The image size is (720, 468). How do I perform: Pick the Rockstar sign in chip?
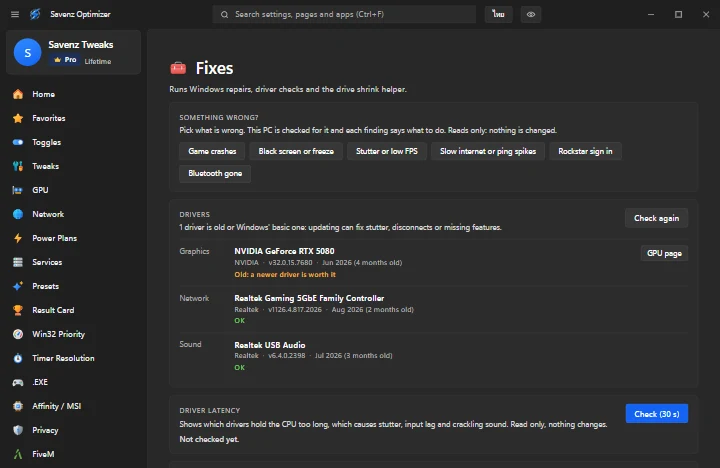(x=585, y=151)
